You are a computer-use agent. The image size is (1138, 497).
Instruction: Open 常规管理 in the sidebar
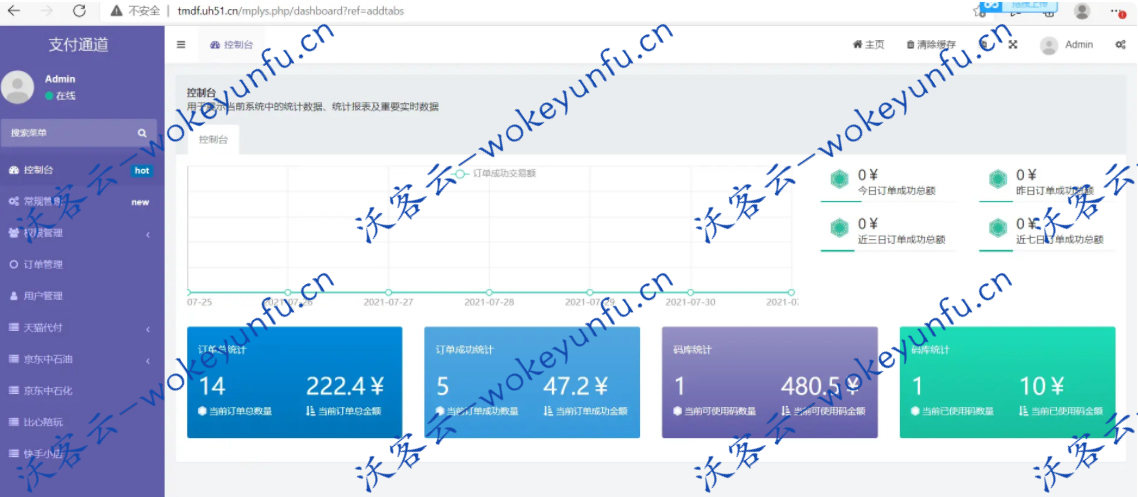click(x=82, y=202)
